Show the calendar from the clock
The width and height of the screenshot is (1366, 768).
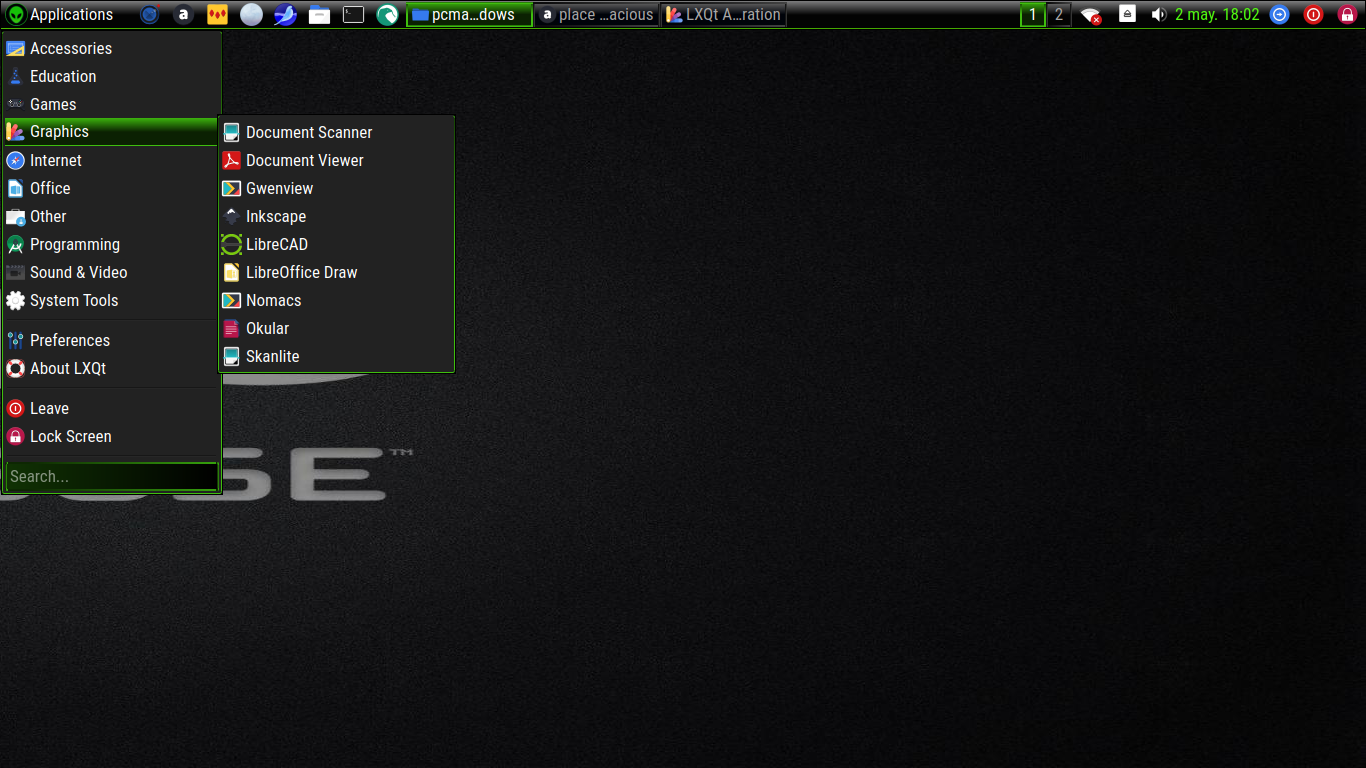click(x=1217, y=15)
